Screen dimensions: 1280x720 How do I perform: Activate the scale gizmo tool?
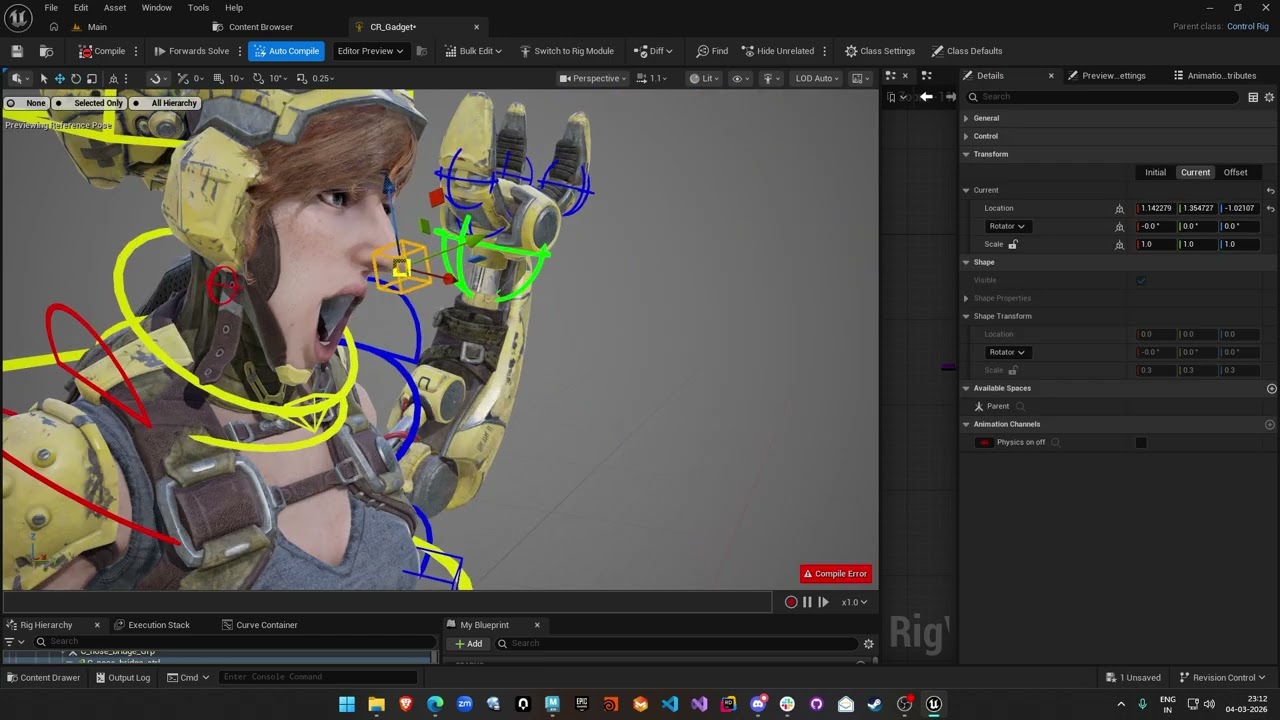coord(92,78)
